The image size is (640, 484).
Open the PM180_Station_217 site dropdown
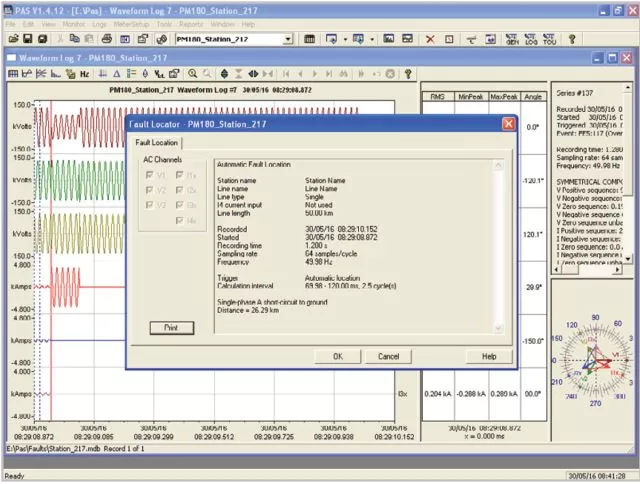[288, 39]
